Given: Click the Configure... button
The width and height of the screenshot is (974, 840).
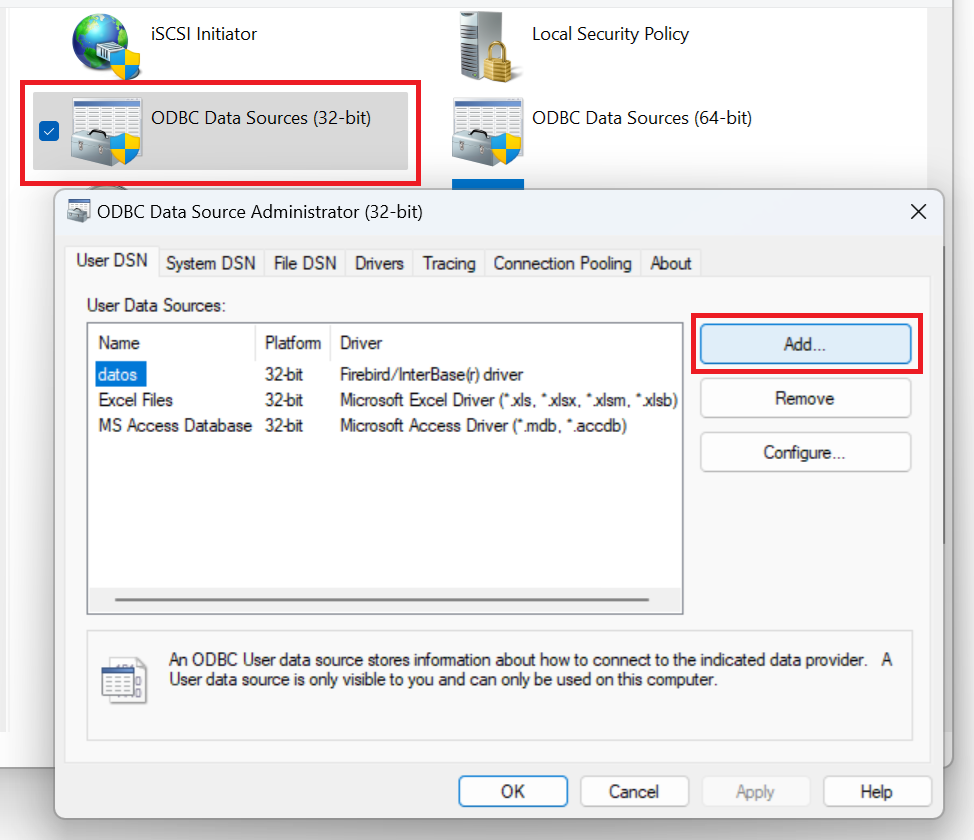Looking at the screenshot, I should (x=805, y=452).
